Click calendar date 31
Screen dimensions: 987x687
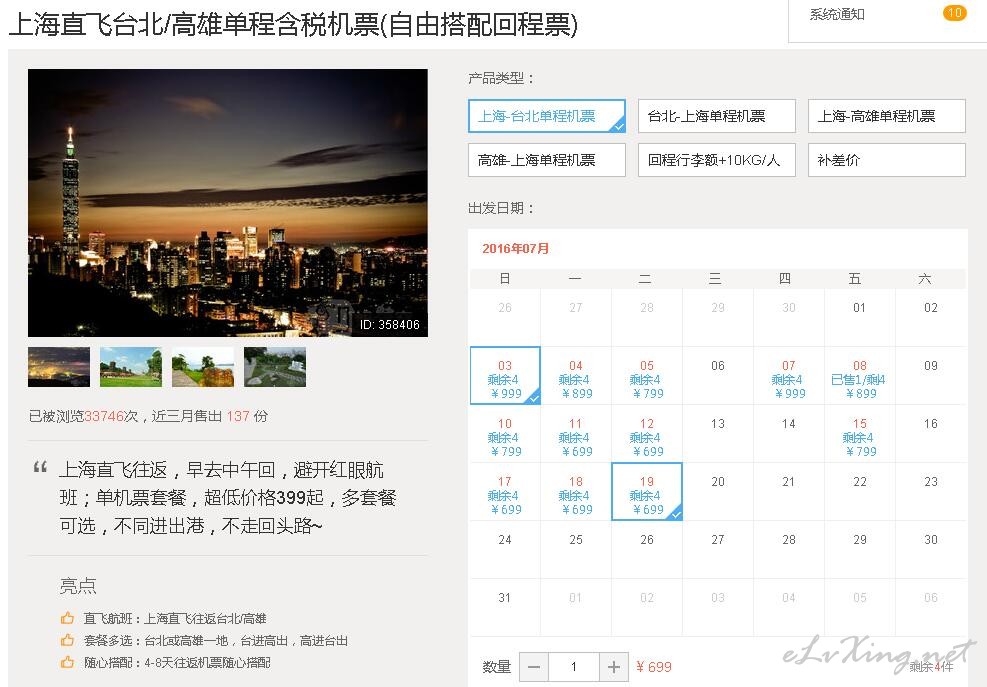point(505,607)
